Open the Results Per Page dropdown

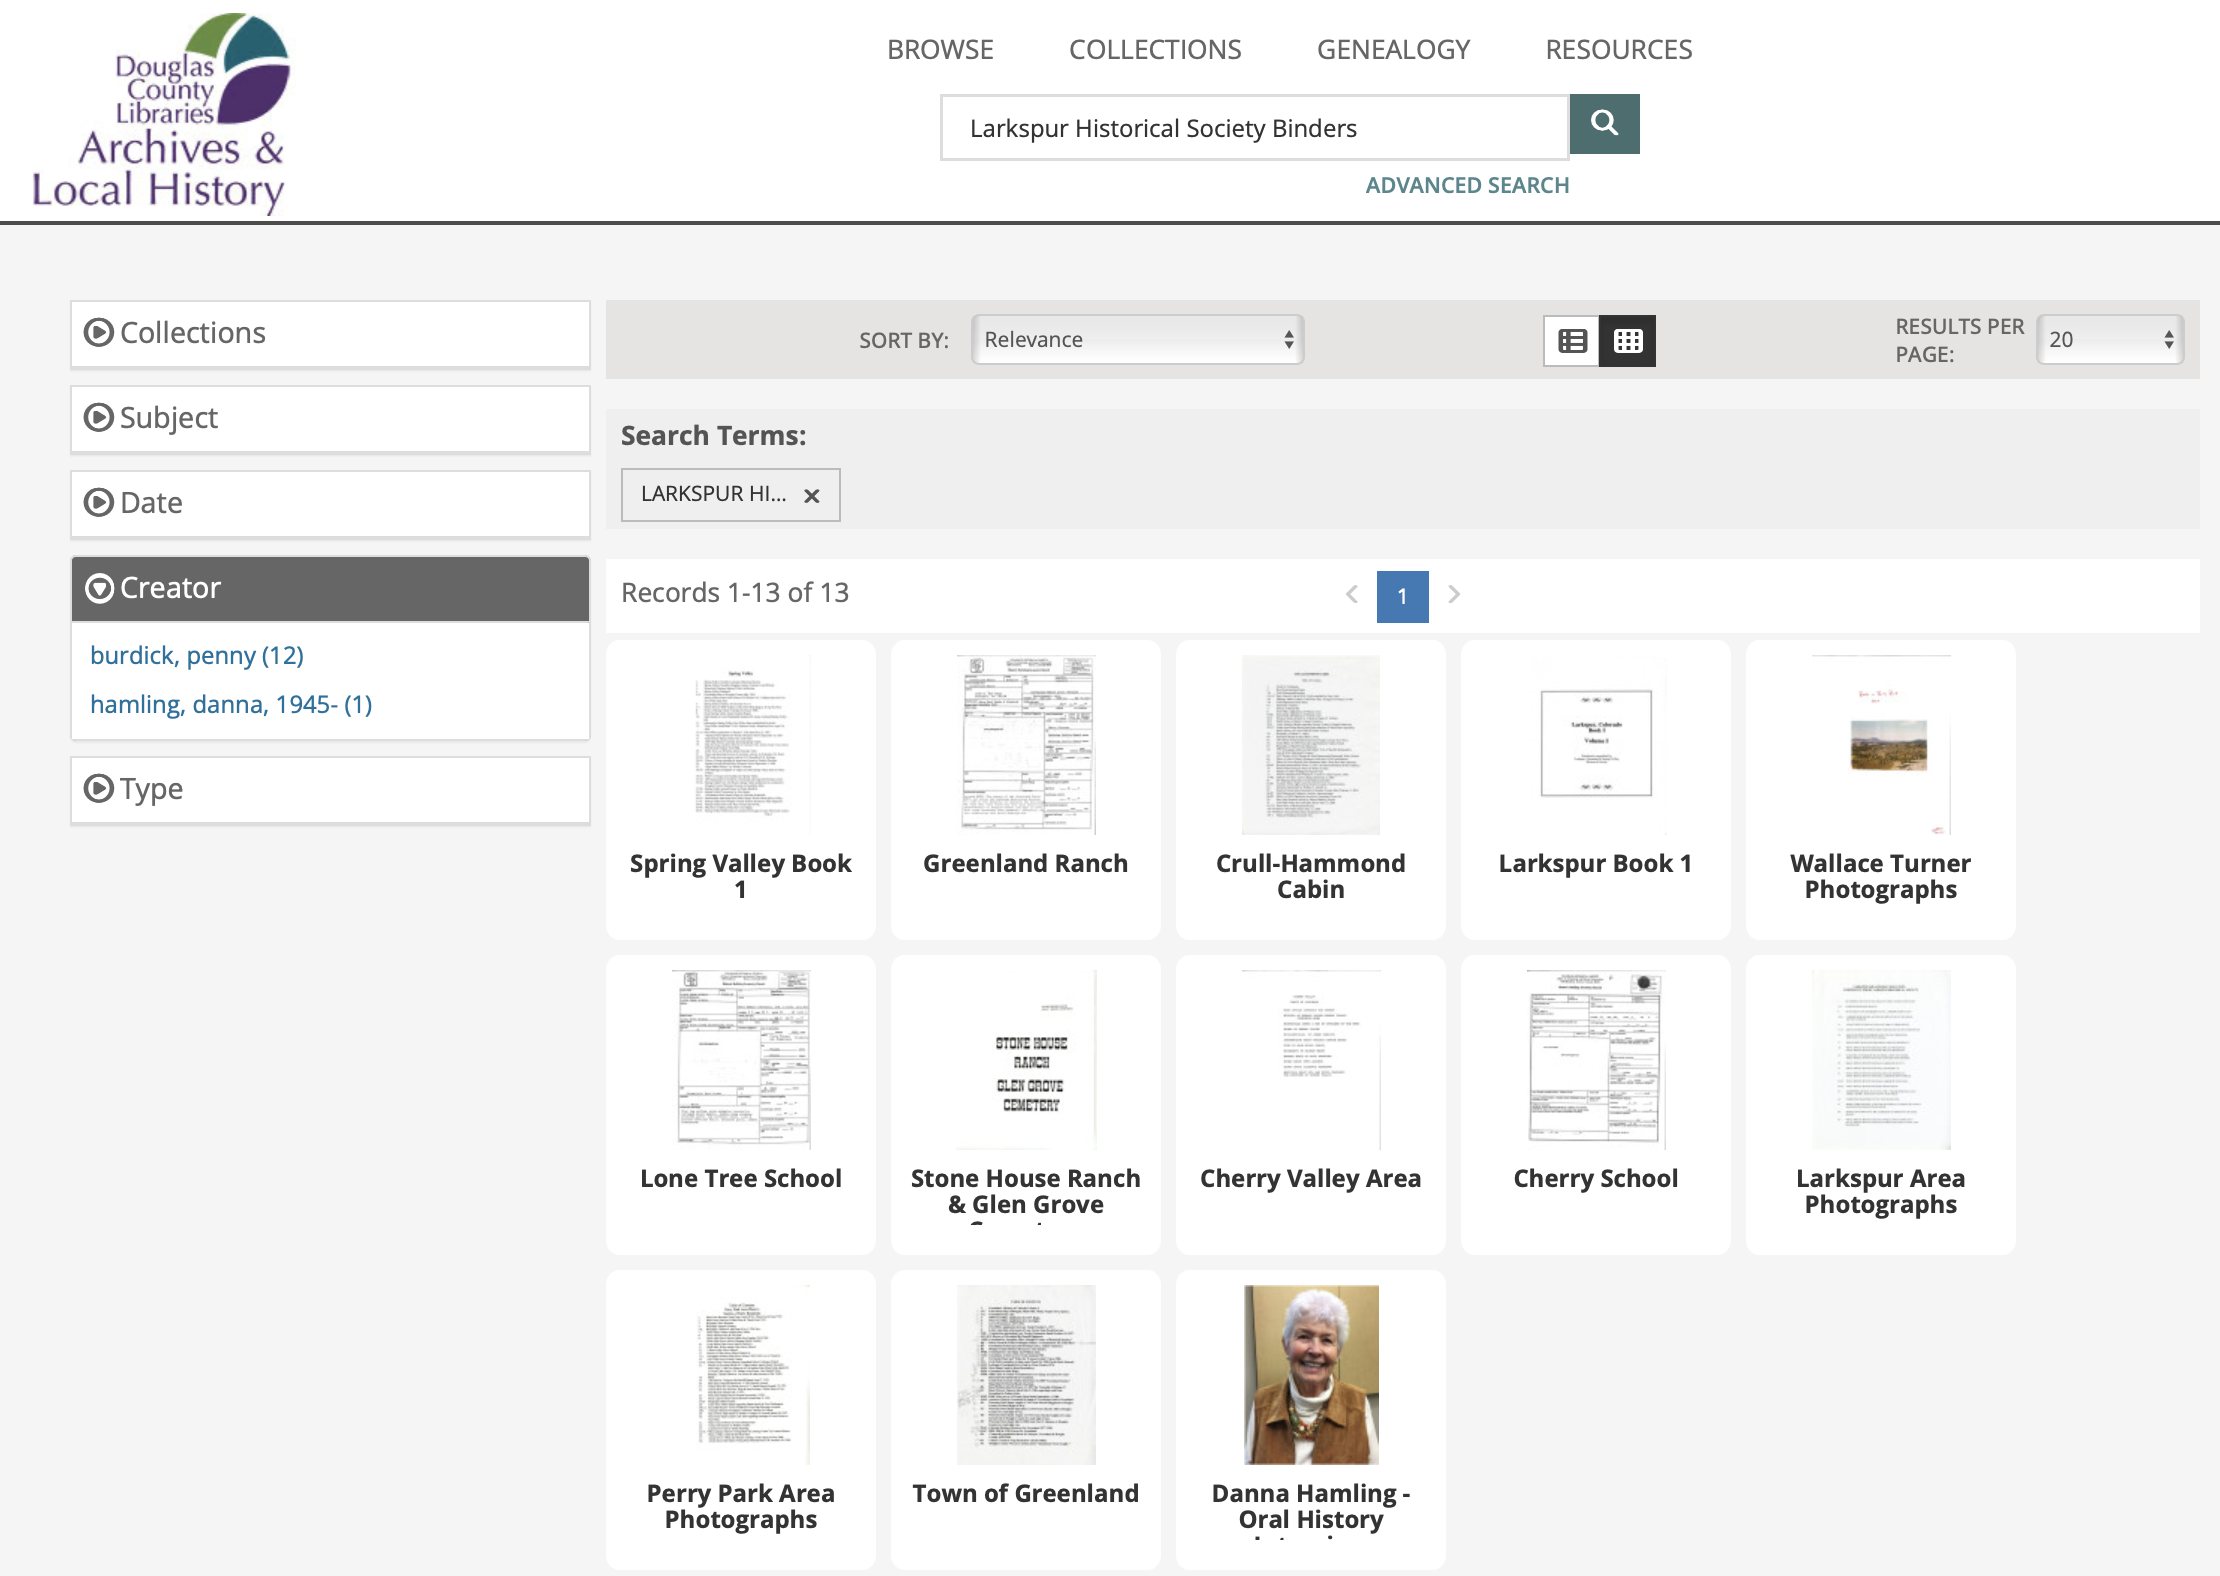(x=2110, y=340)
